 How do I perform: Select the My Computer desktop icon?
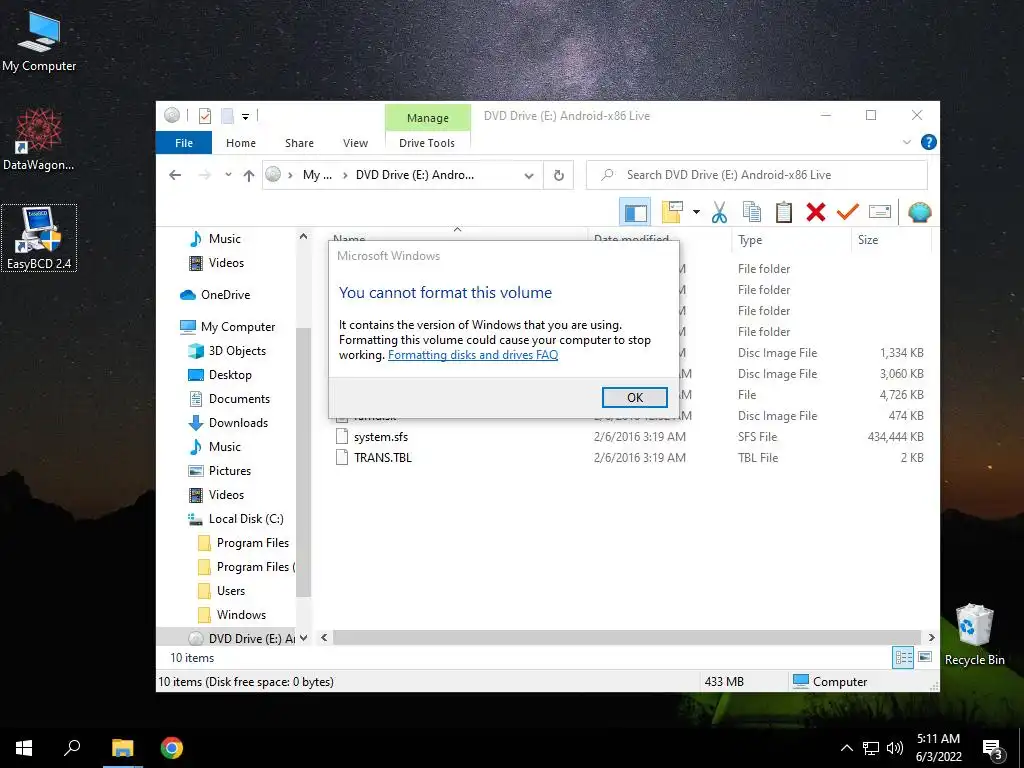pos(39,40)
